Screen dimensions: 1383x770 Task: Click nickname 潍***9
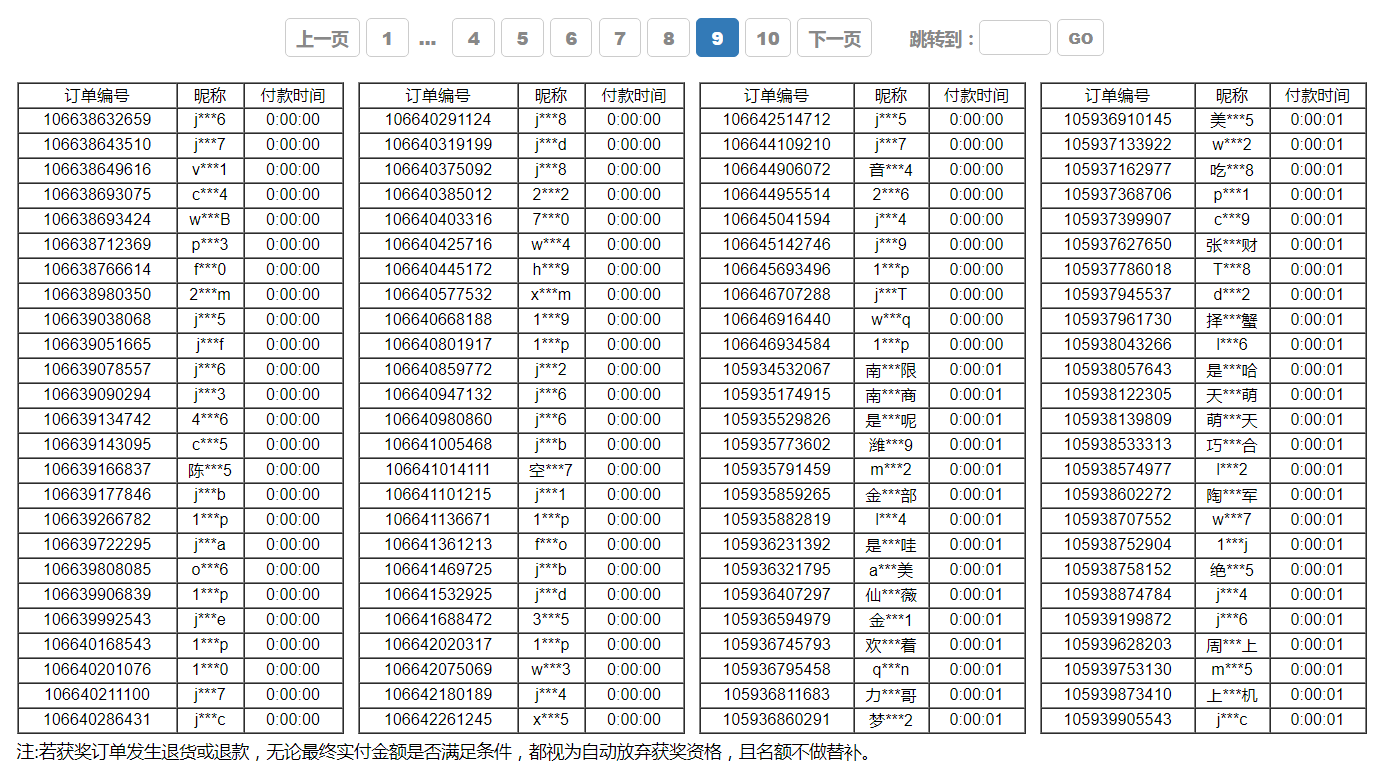click(891, 445)
